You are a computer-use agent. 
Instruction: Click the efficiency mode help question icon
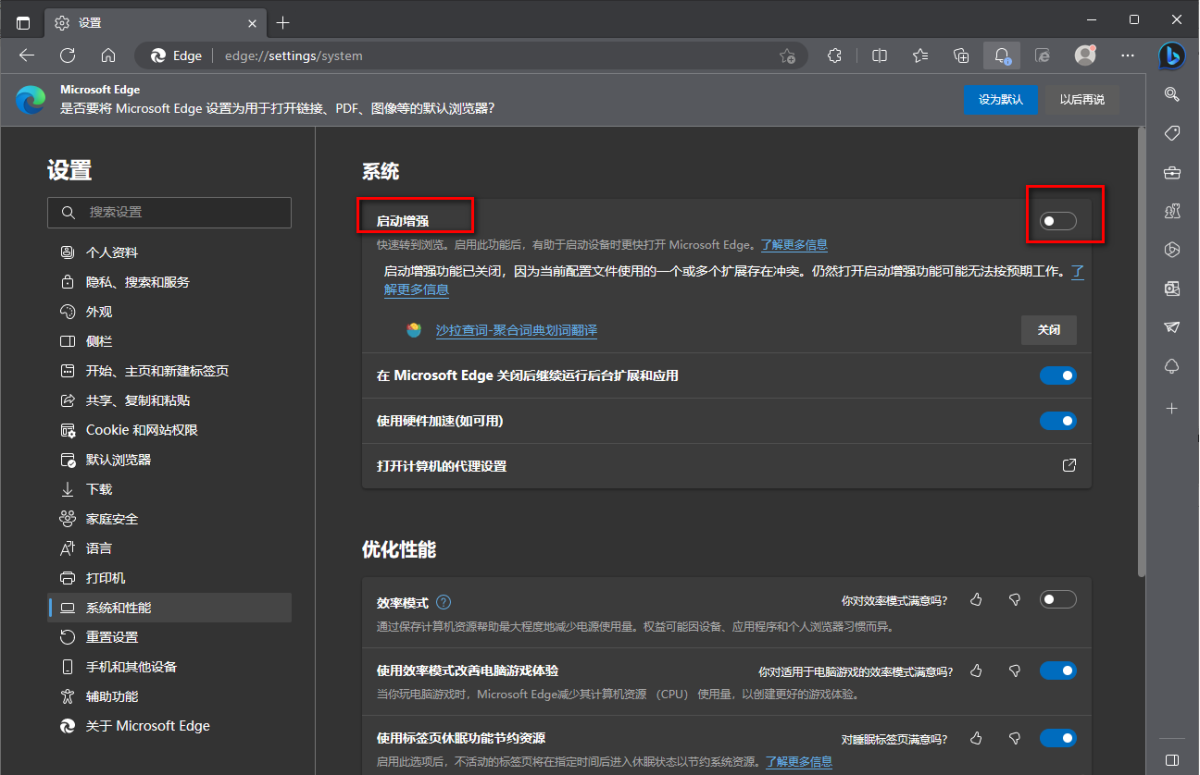click(444, 602)
